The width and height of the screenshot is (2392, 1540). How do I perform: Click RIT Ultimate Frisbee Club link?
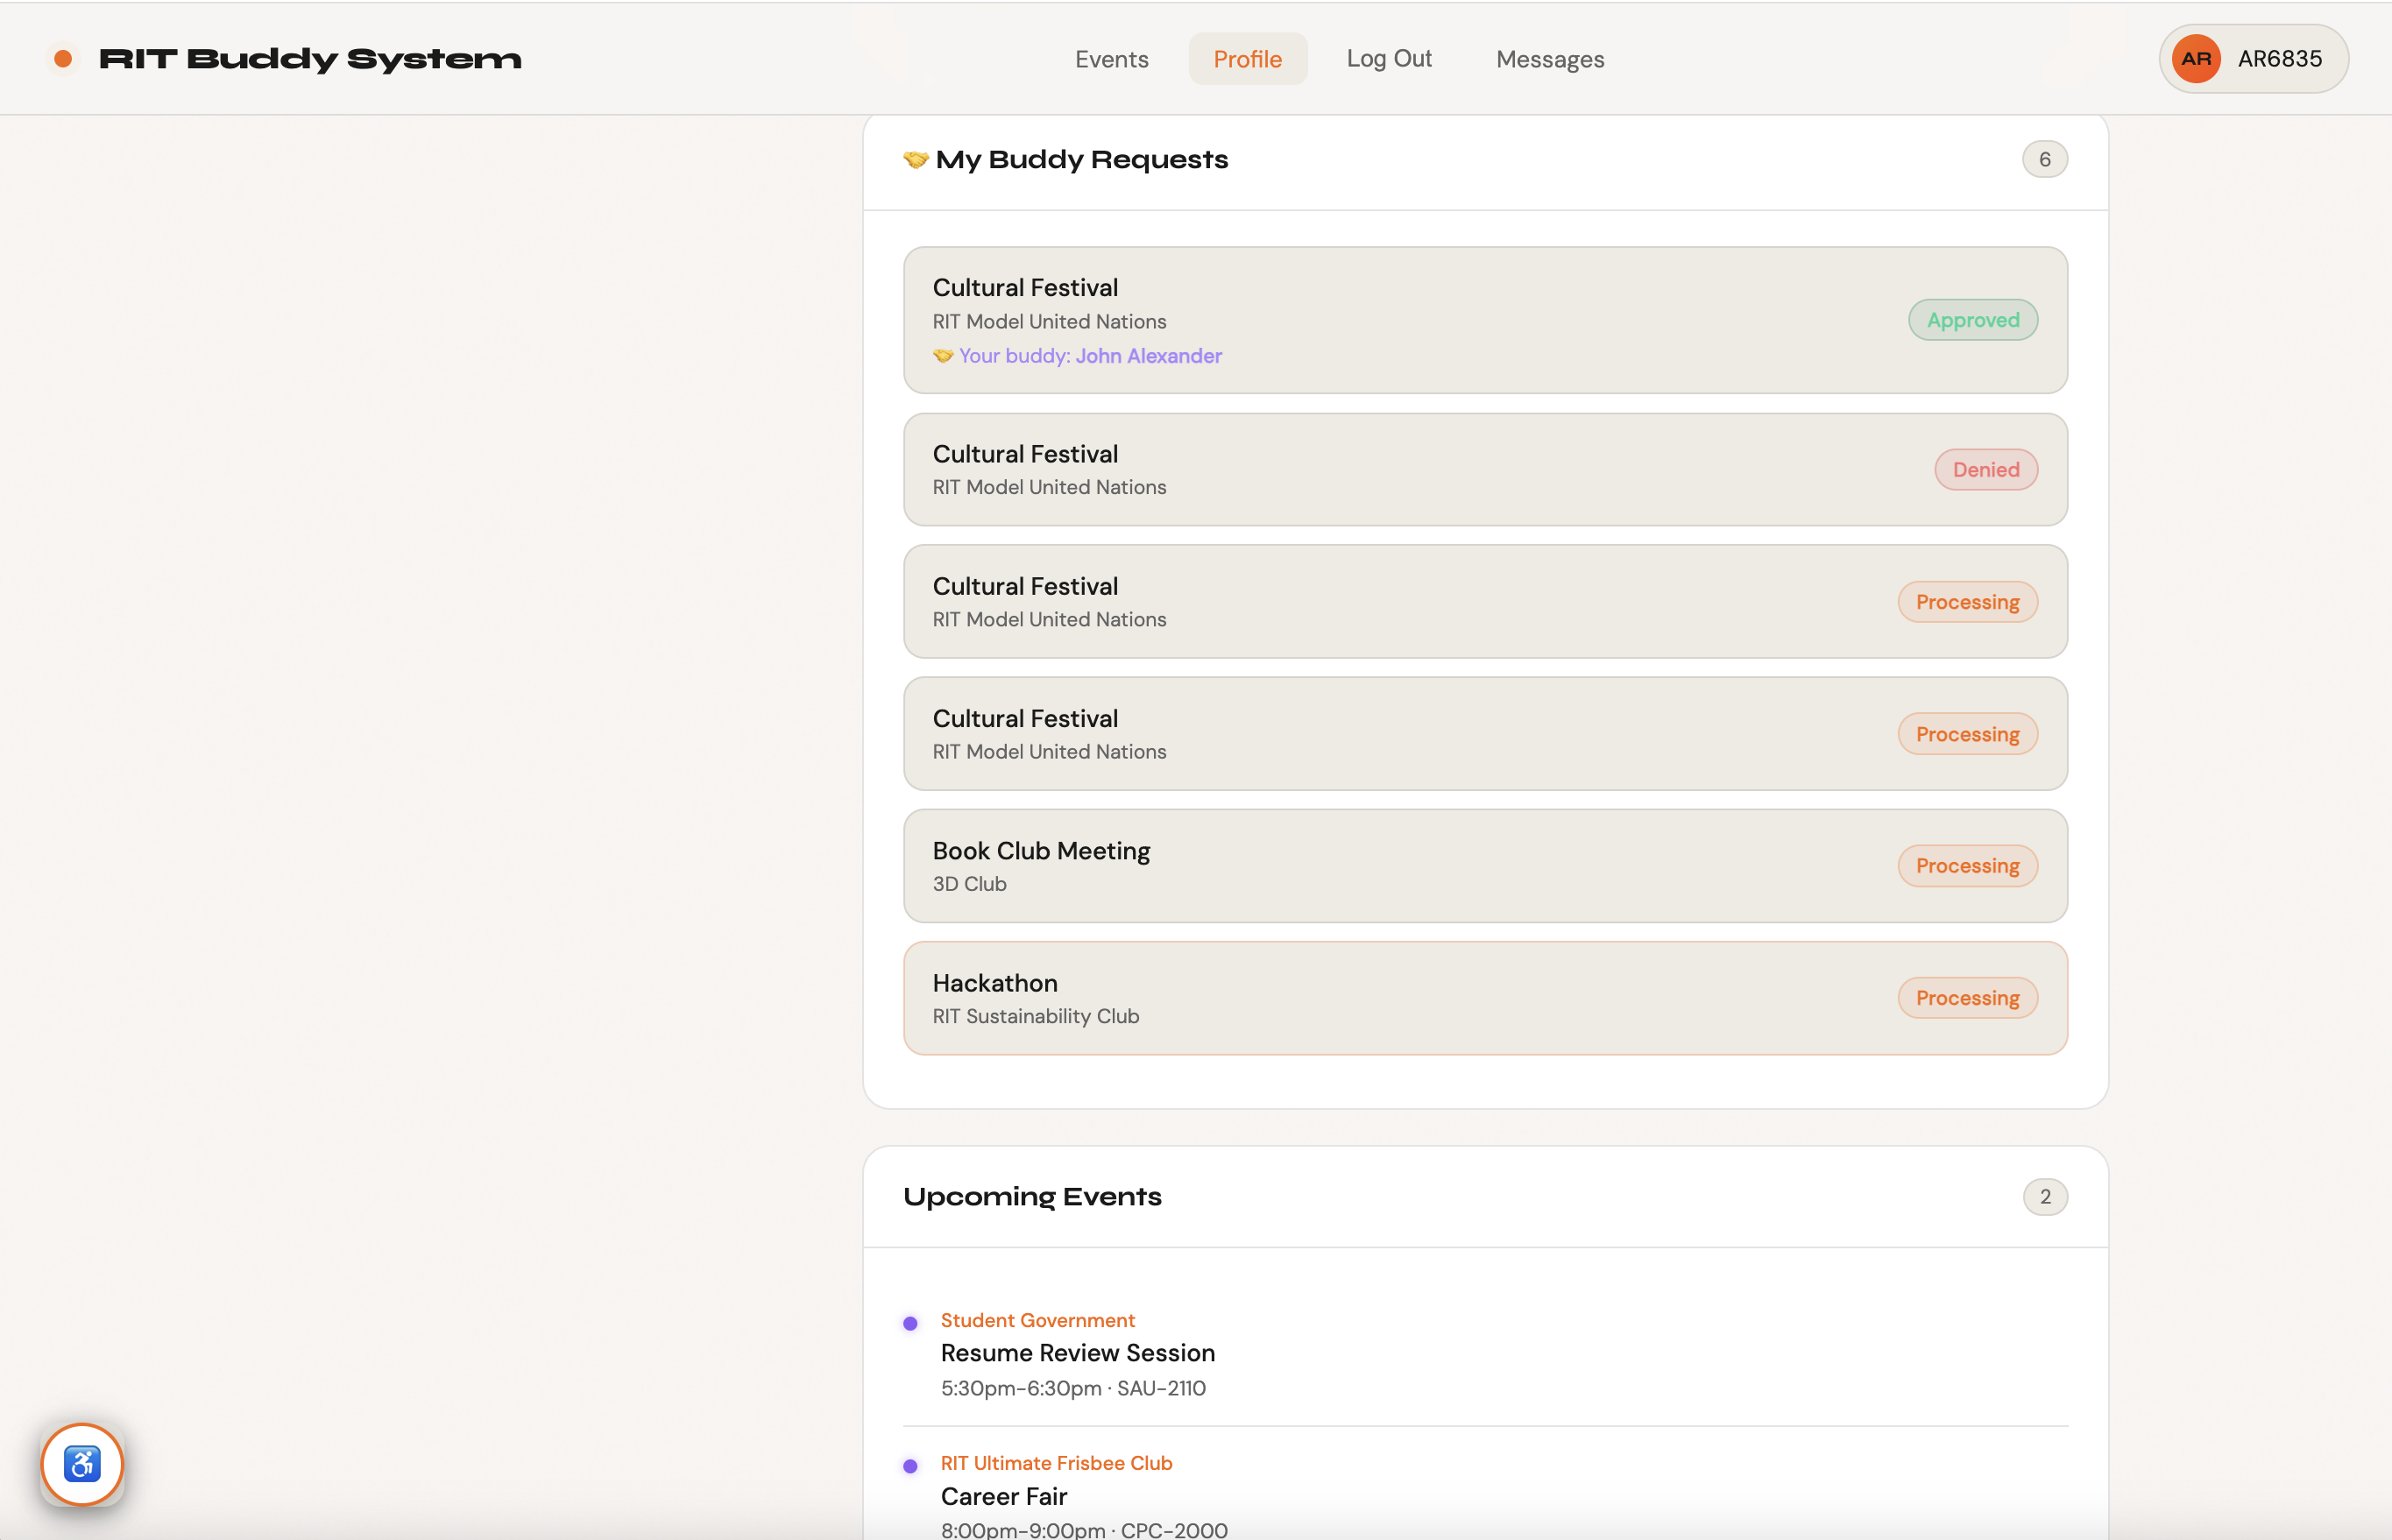point(1055,1463)
